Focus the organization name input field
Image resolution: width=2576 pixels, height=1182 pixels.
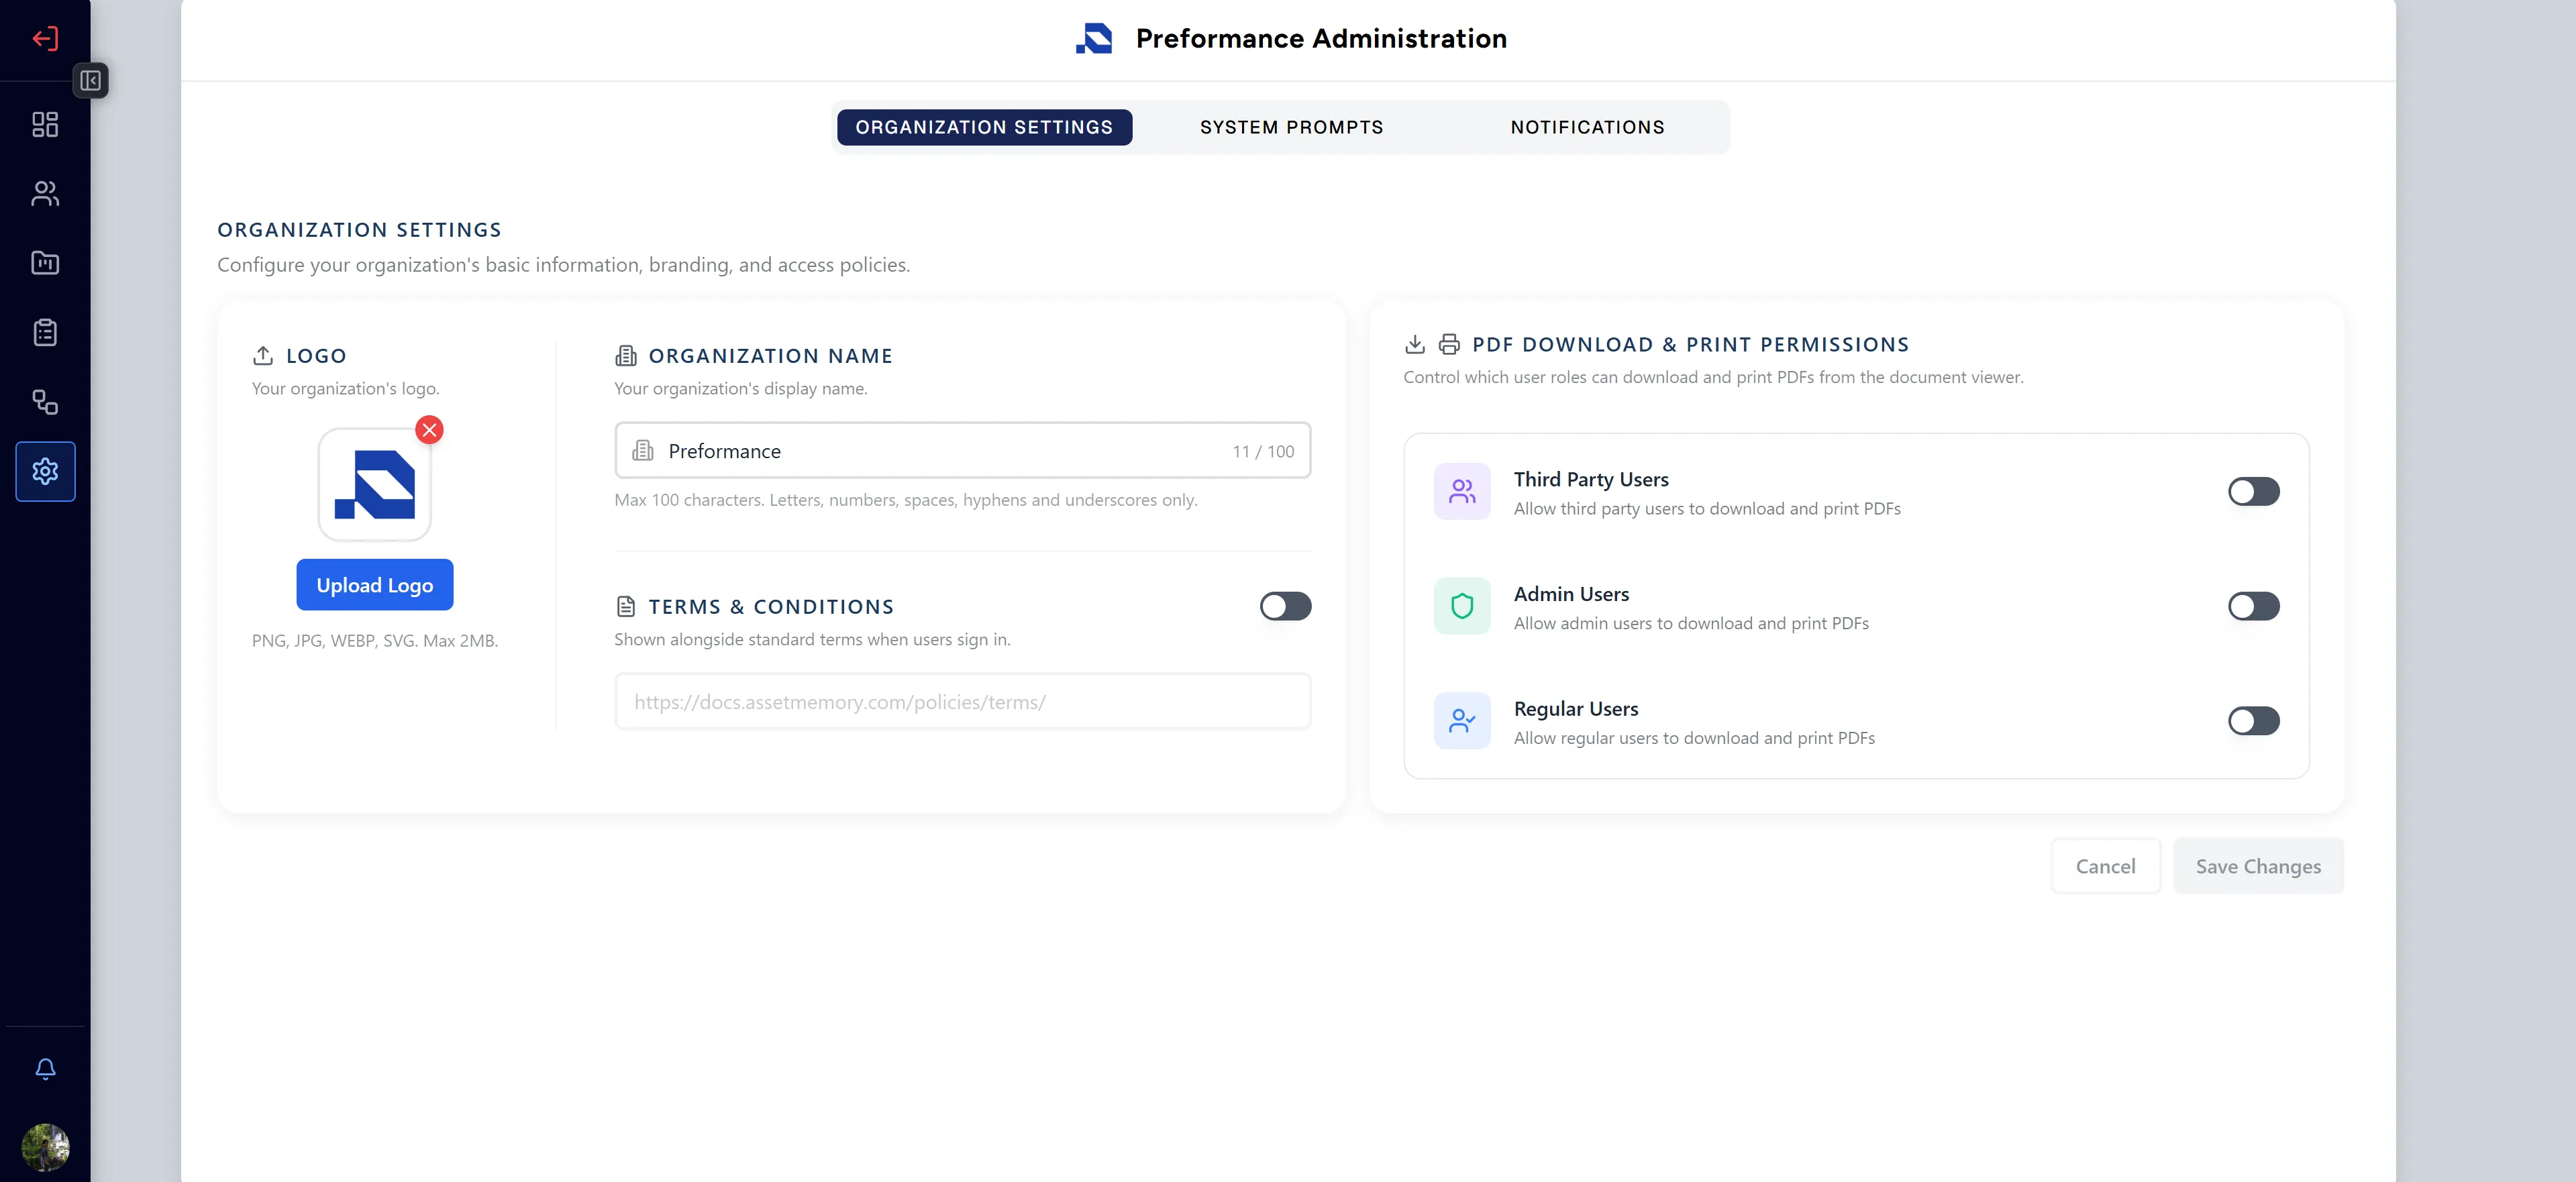(962, 451)
